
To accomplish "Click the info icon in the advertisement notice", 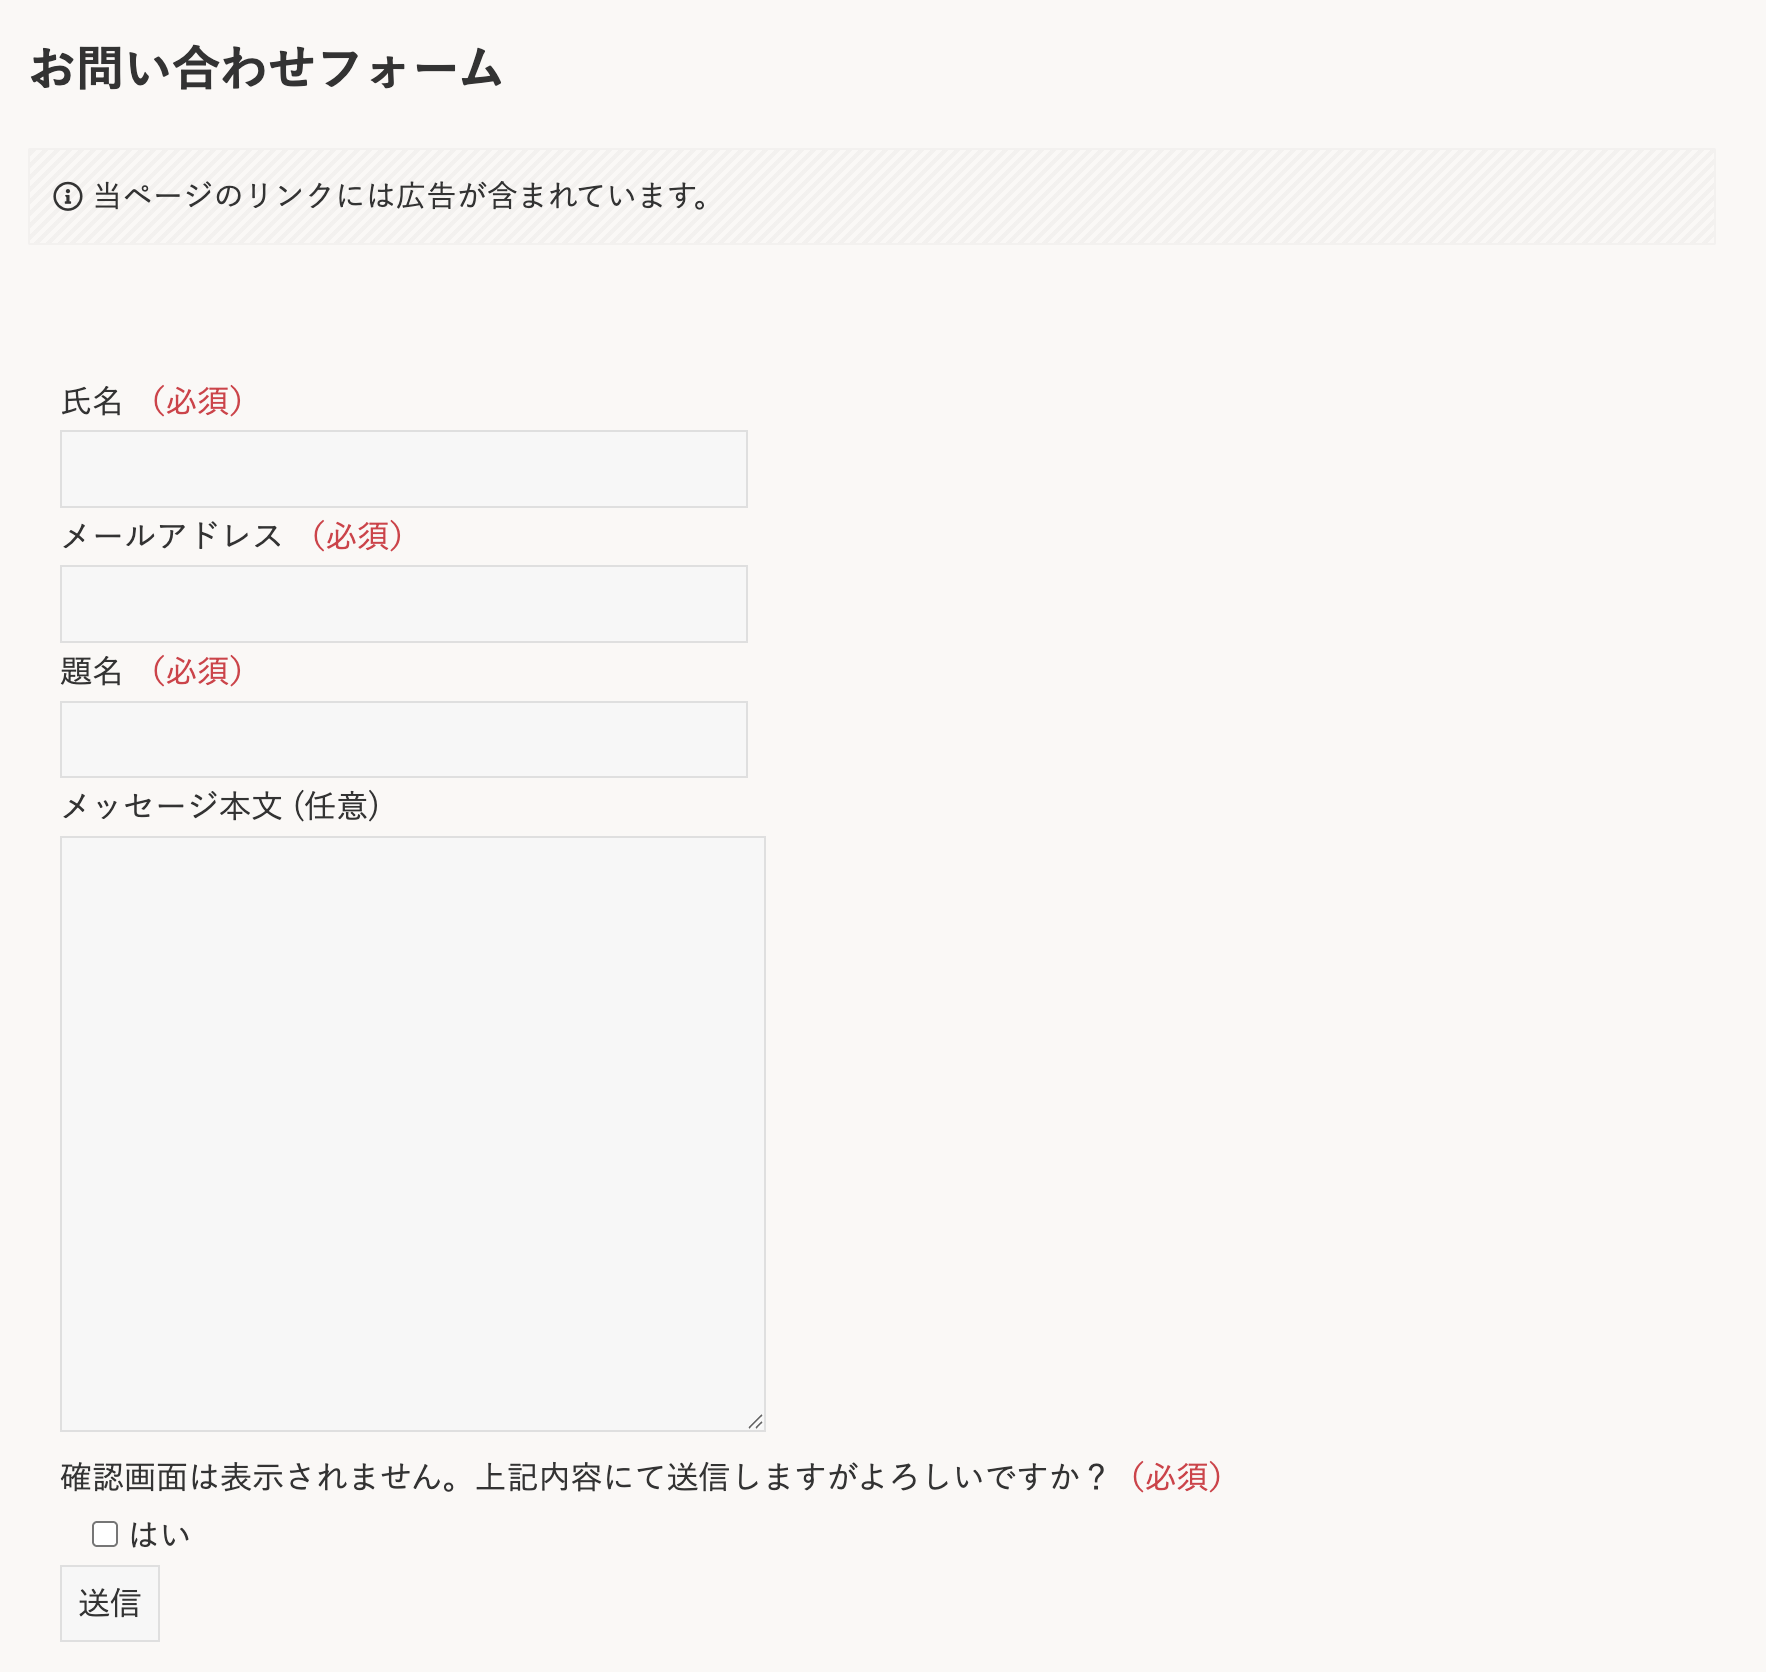I will tap(67, 196).
